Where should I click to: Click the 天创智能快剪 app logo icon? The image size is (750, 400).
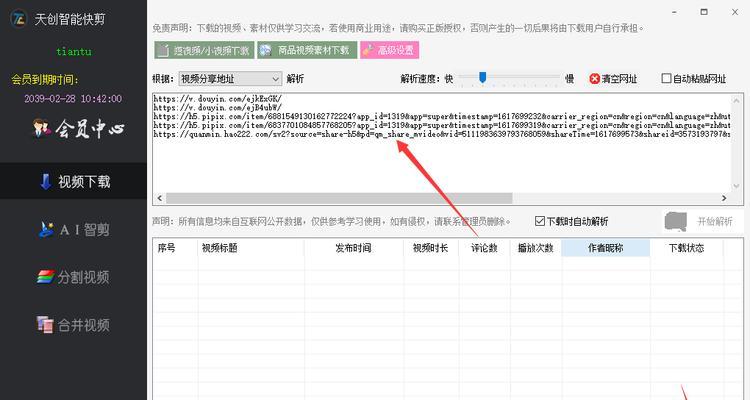[19, 19]
